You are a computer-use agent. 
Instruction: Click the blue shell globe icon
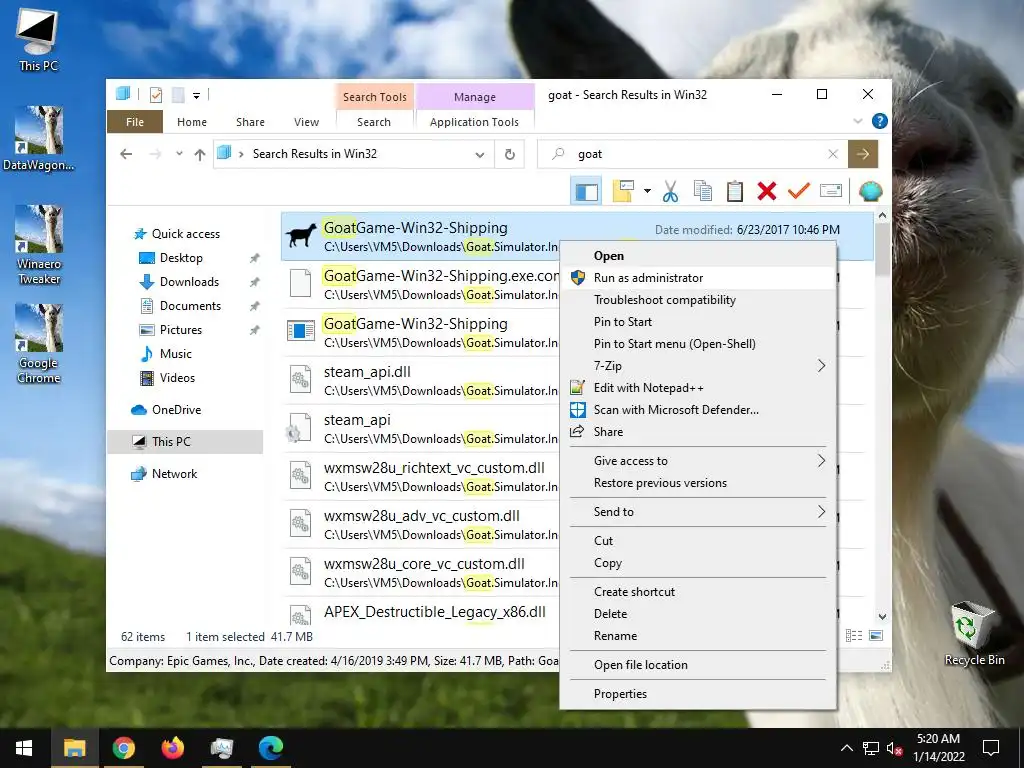tap(871, 191)
